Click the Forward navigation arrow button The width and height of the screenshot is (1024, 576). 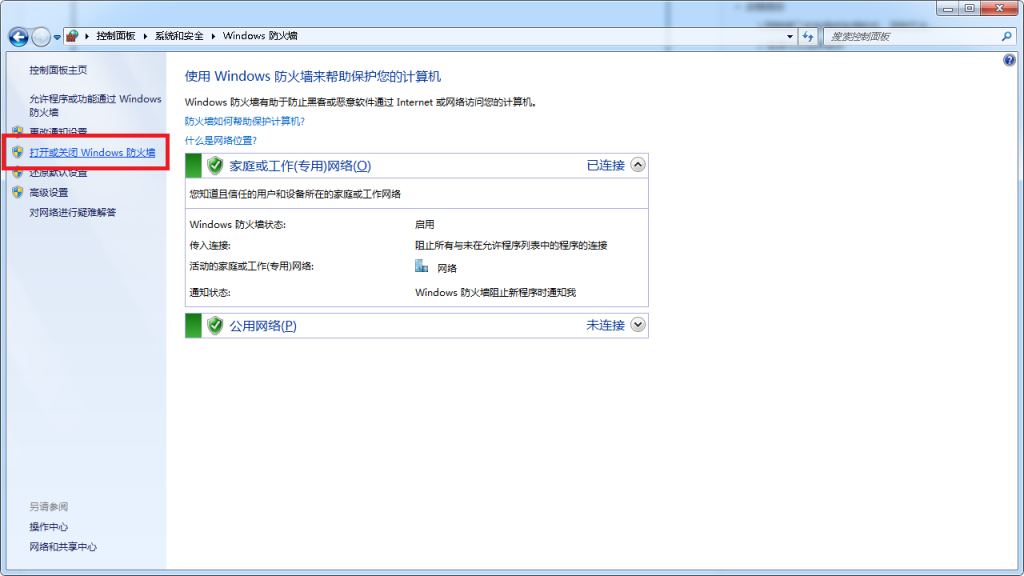[41, 37]
